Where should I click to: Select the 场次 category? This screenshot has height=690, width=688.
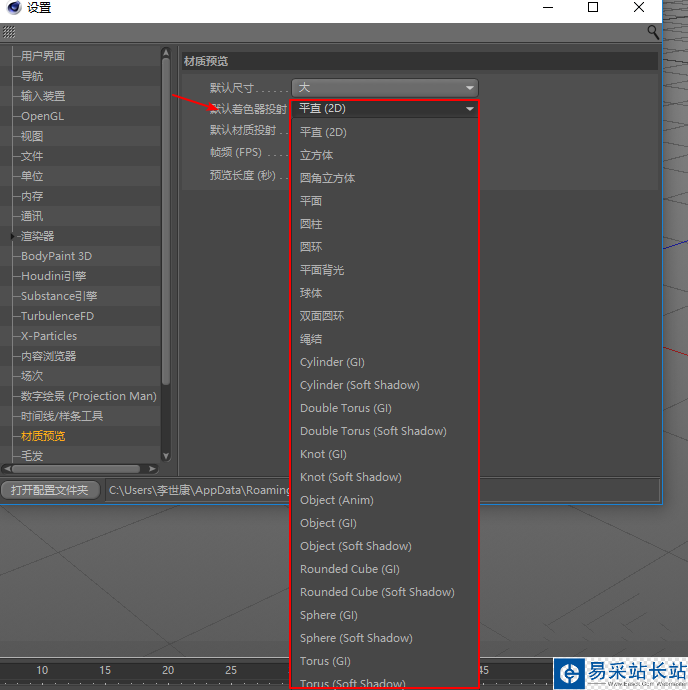(x=32, y=376)
